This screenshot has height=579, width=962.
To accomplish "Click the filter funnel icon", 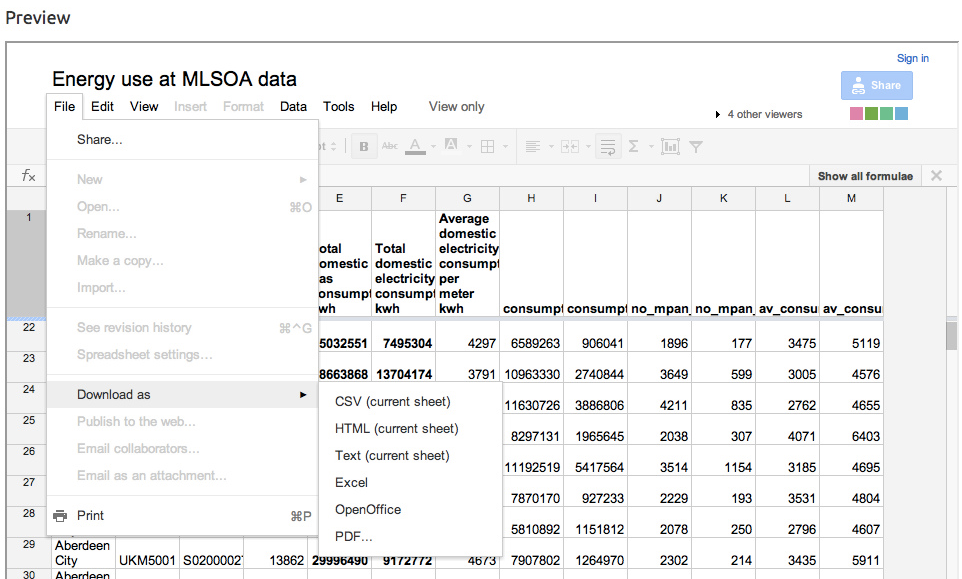I will coord(696,147).
